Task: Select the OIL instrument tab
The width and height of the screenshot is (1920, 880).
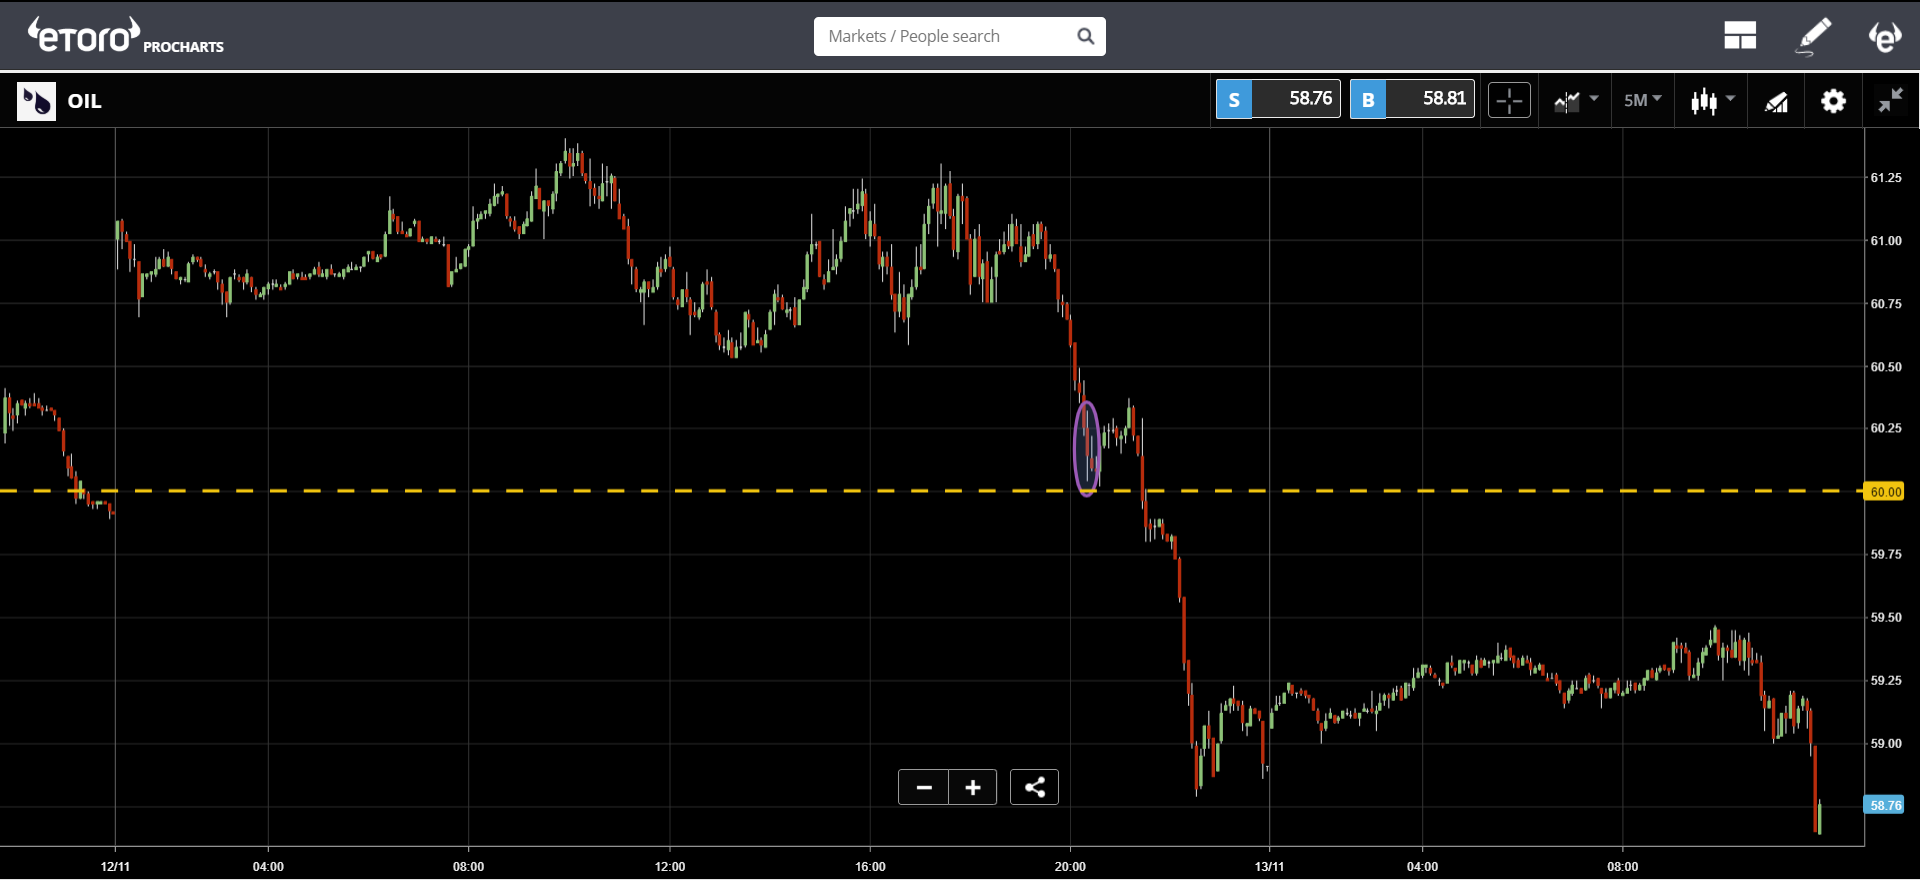Action: click(x=60, y=101)
